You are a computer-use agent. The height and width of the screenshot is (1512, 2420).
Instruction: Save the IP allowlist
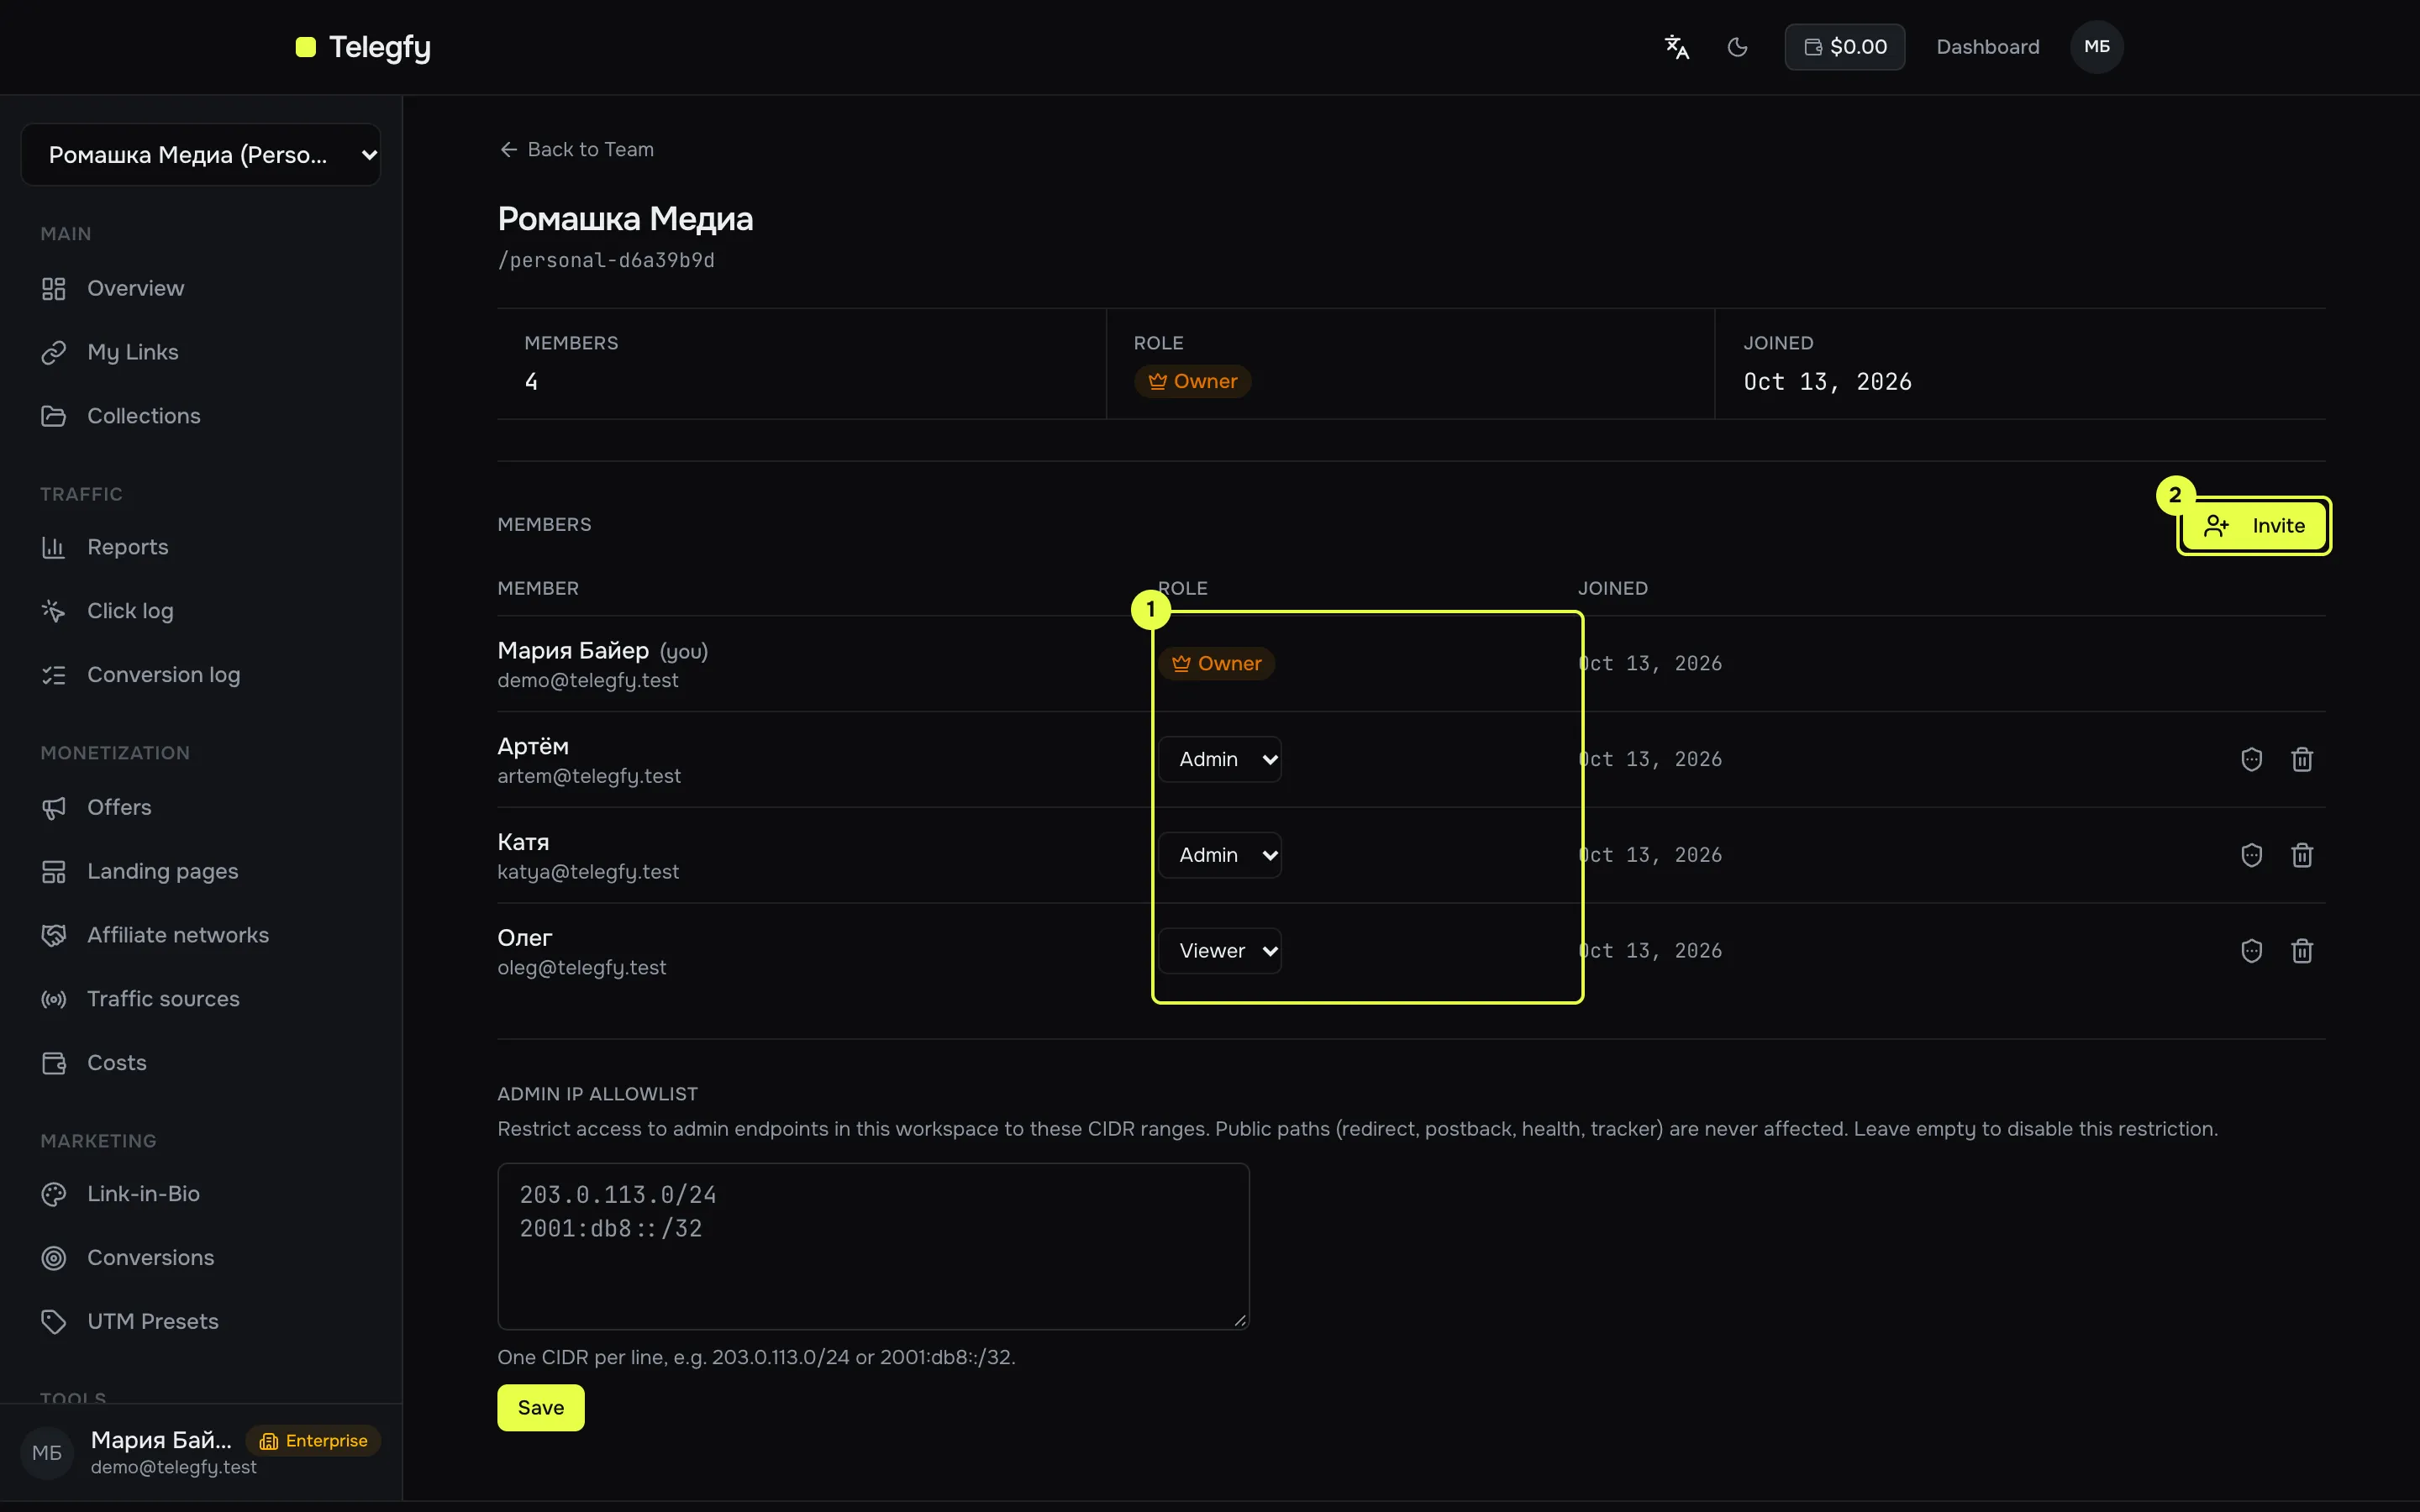(541, 1408)
